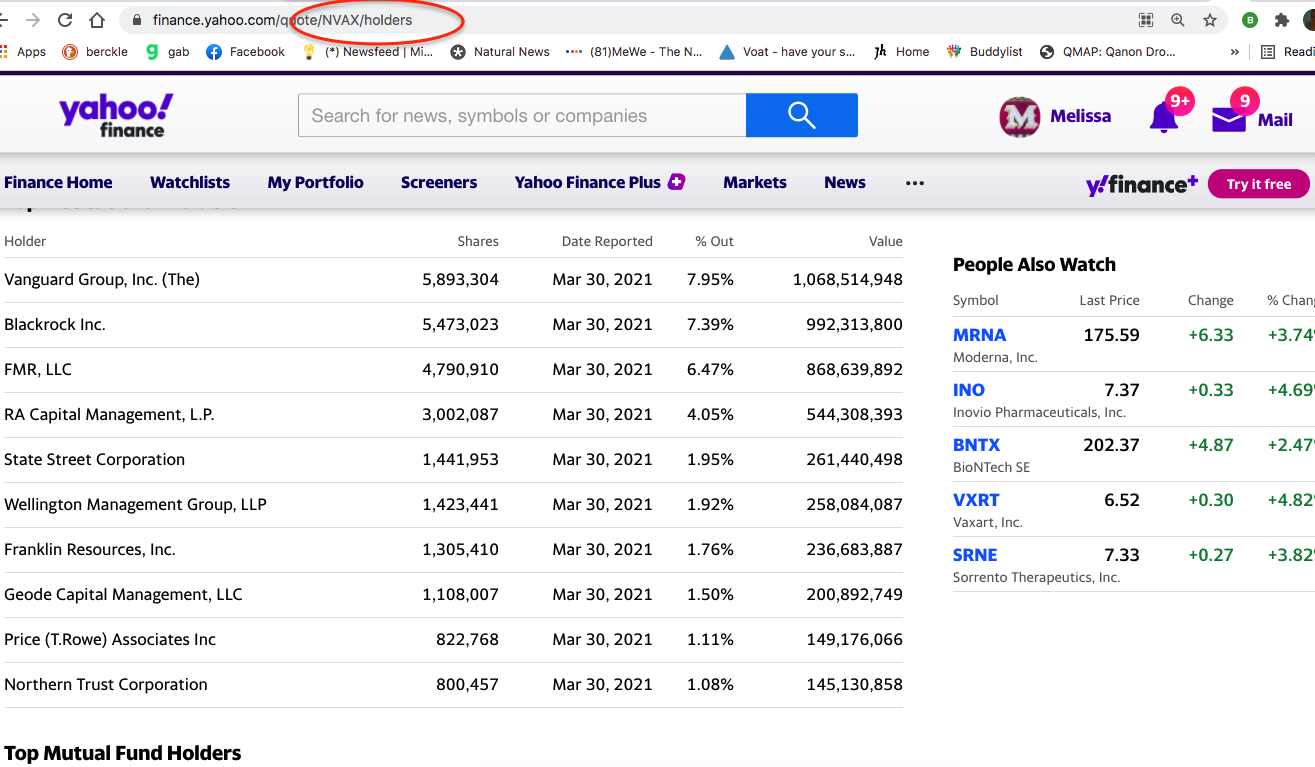Open the Voat bookmark
Viewport: 1315px width, 767px height.
[787, 52]
